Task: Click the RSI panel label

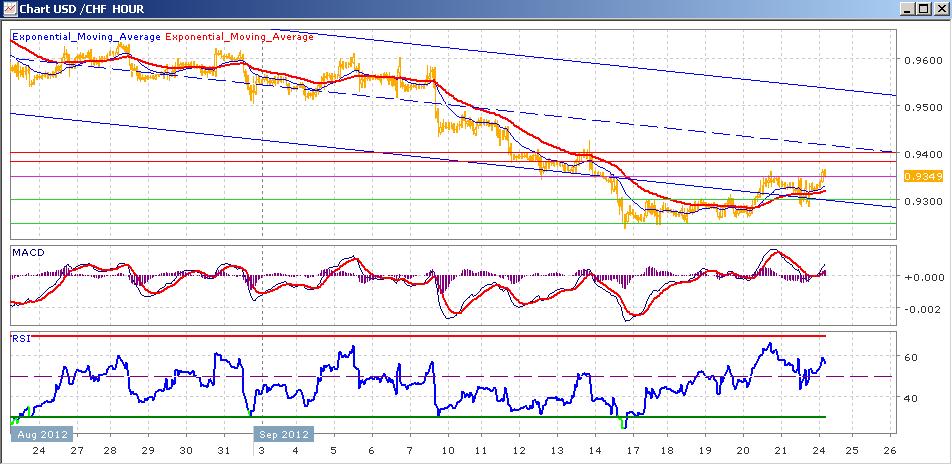Action: [21, 338]
